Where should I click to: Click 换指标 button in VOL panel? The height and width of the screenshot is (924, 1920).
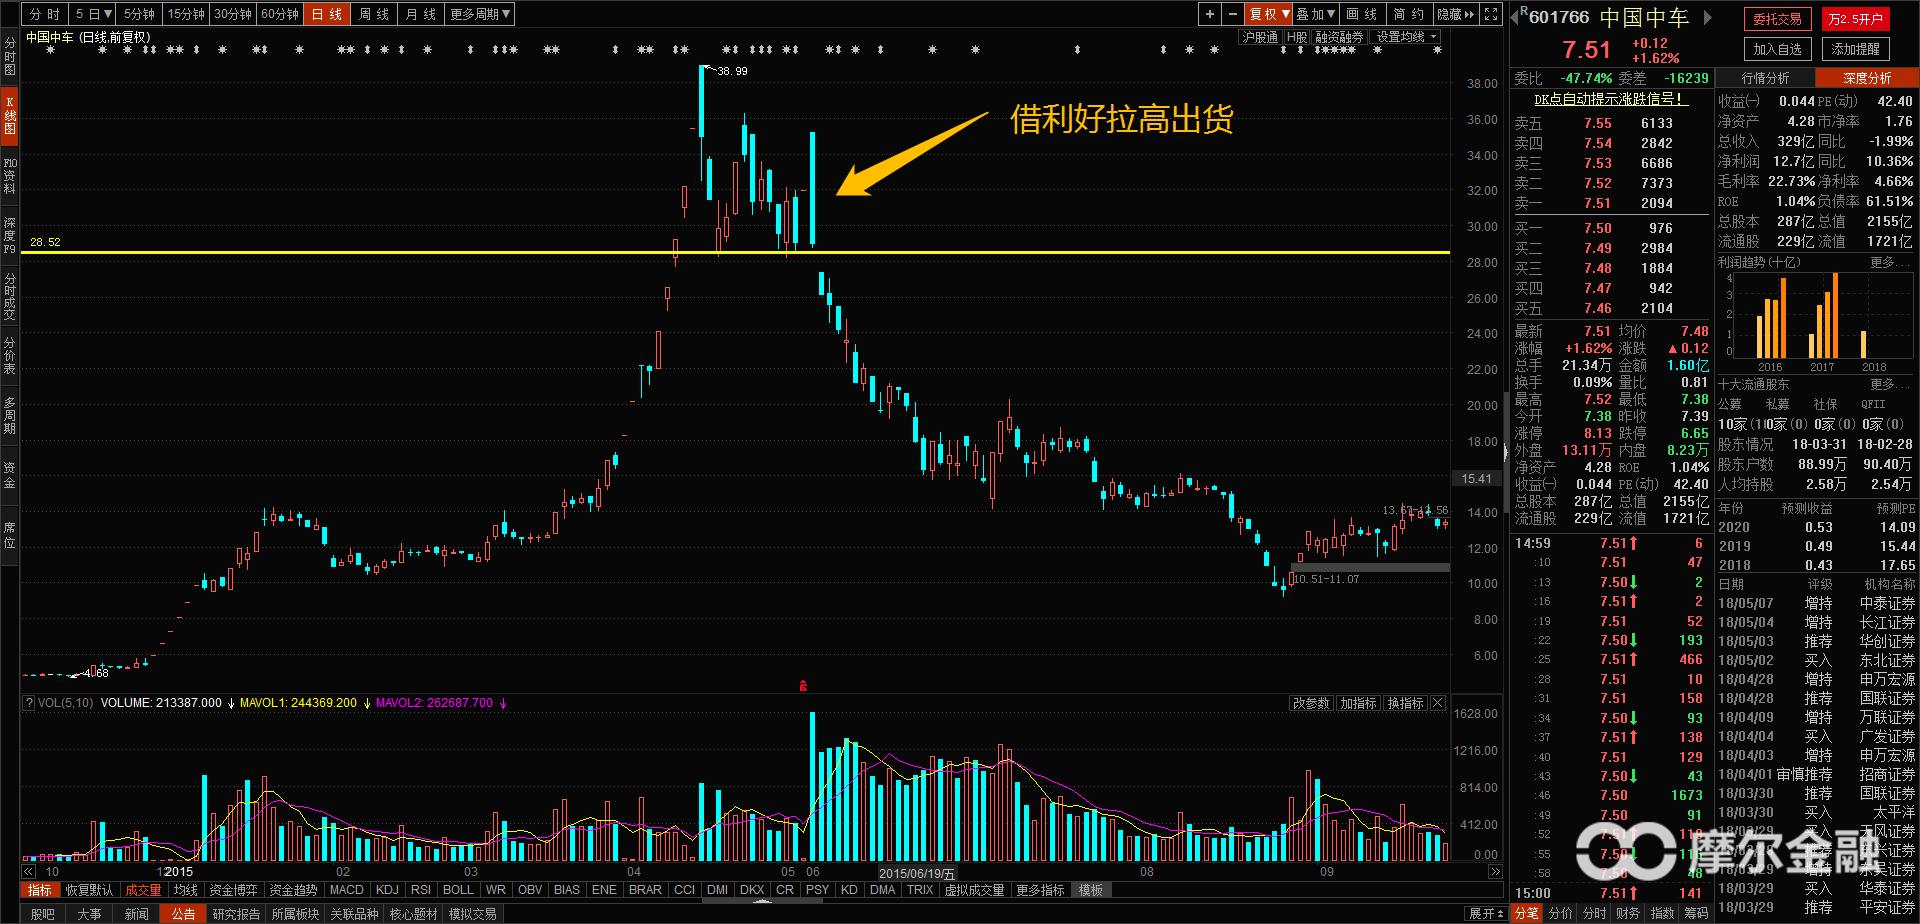point(1405,703)
